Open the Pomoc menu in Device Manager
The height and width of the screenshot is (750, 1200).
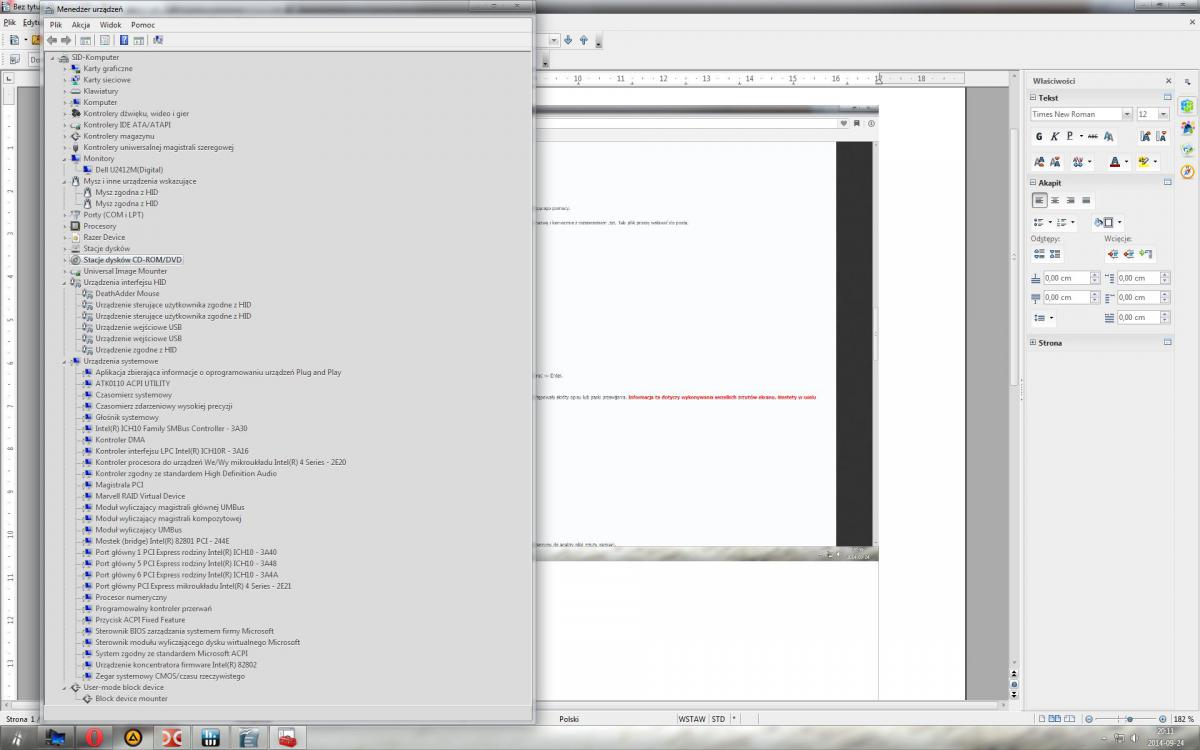[x=143, y=24]
